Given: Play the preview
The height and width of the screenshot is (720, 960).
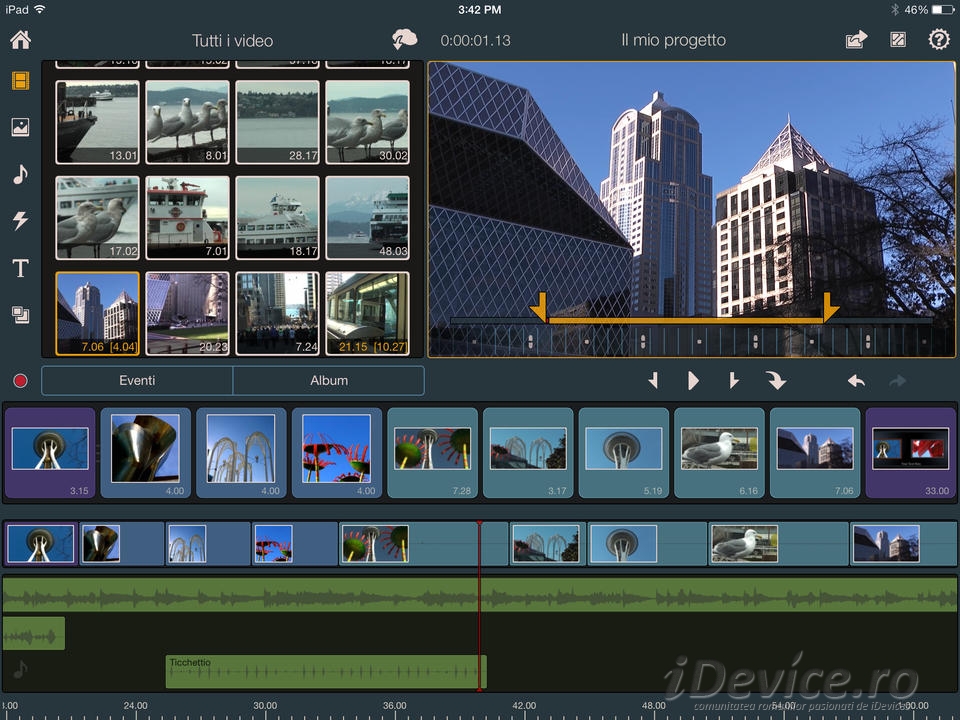Looking at the screenshot, I should coord(693,380).
